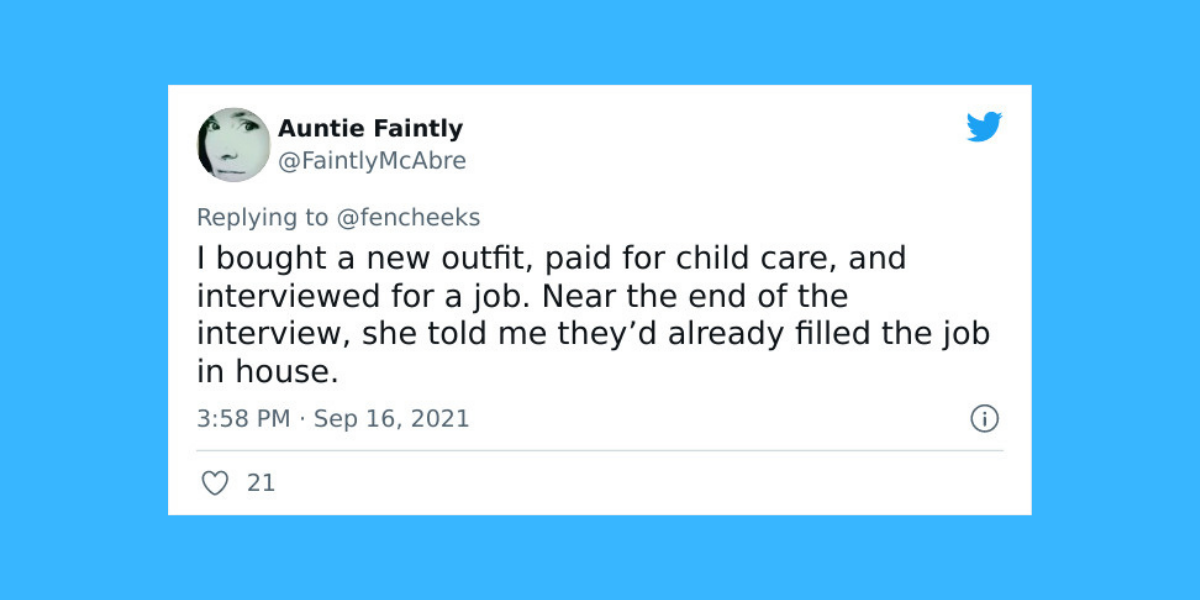The width and height of the screenshot is (1200, 600).
Task: Click the divider line below the timestamp
Action: tap(600, 450)
